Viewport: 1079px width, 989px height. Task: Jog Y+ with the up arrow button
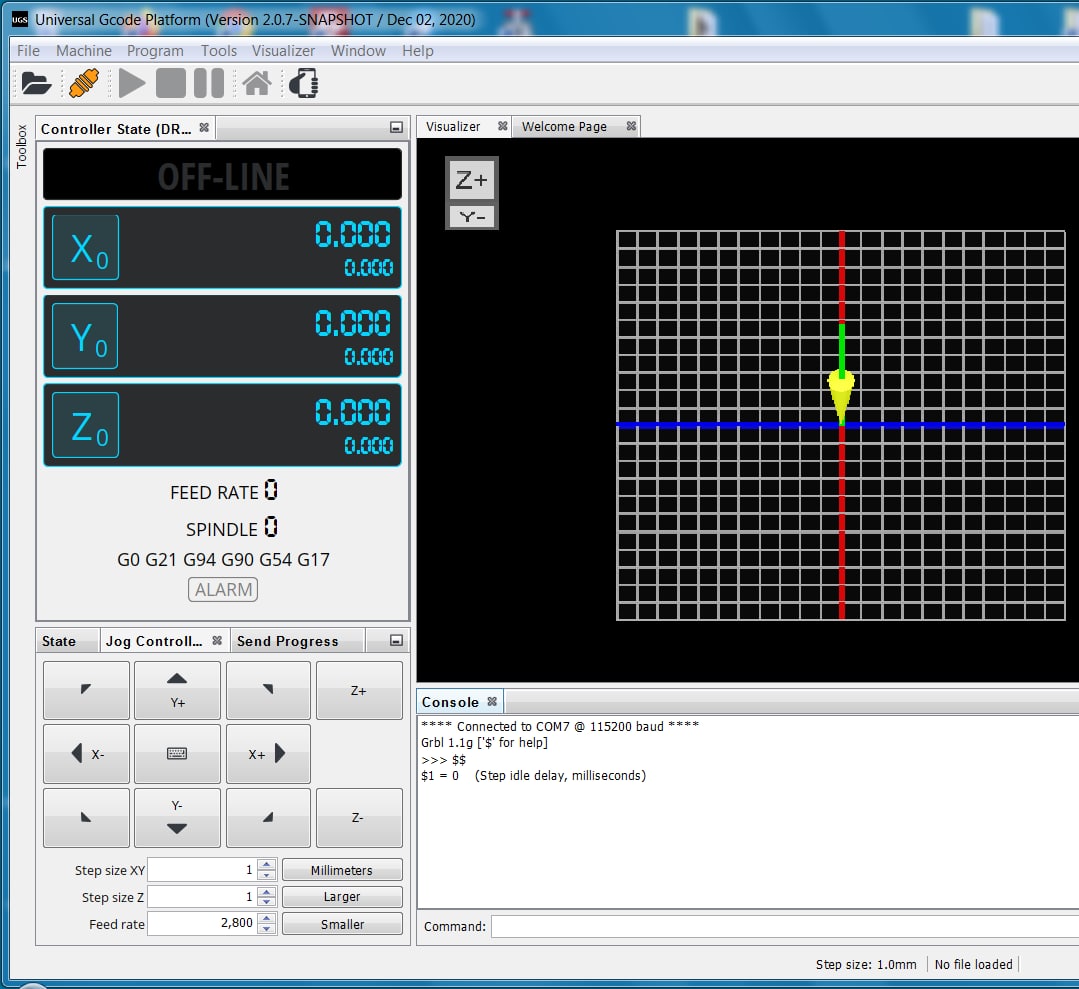178,690
